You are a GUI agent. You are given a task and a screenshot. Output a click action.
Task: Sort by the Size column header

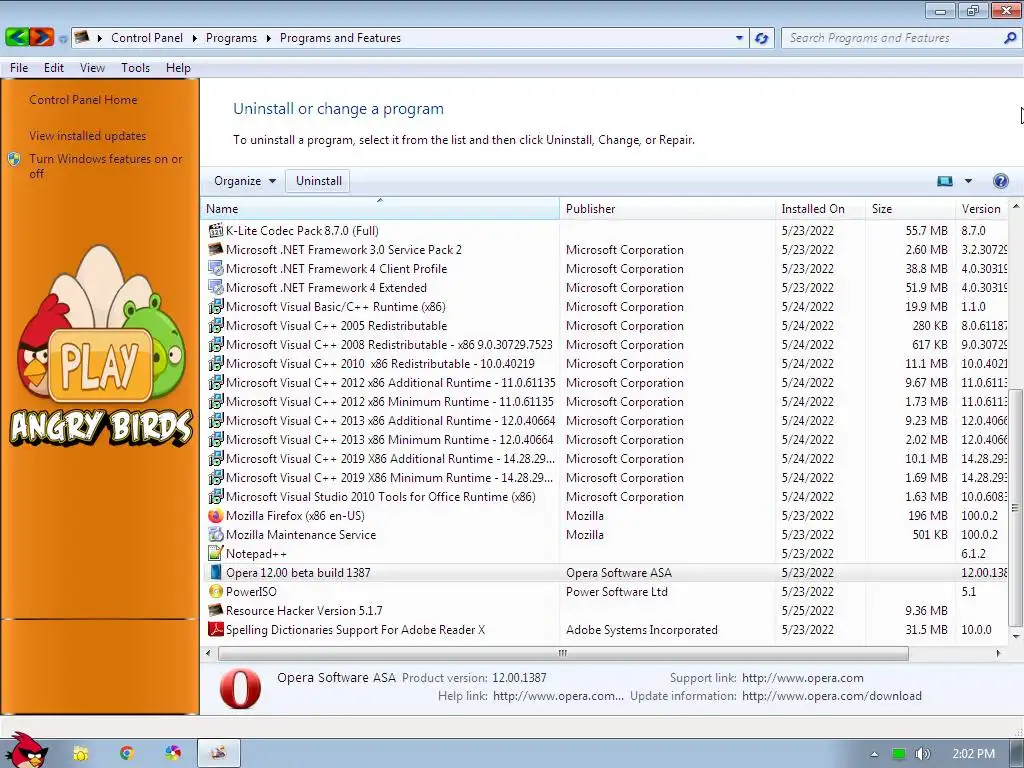(x=911, y=208)
